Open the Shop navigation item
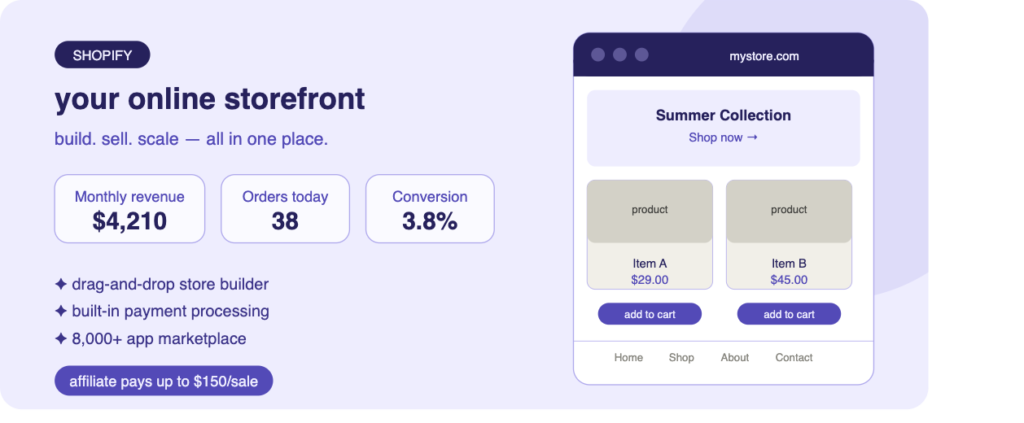Image resolution: width=1024 pixels, height=423 pixels. tap(681, 358)
